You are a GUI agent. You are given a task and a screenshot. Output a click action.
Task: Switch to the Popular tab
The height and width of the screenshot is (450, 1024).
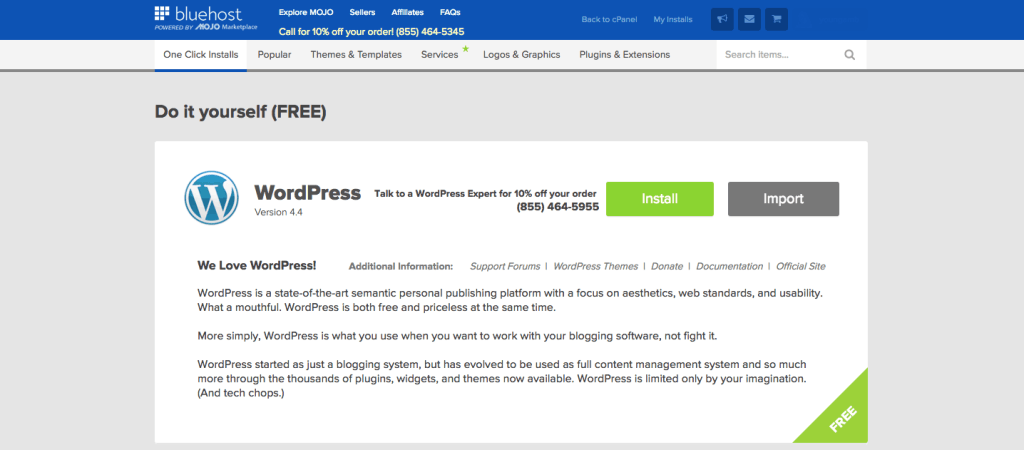tap(274, 55)
